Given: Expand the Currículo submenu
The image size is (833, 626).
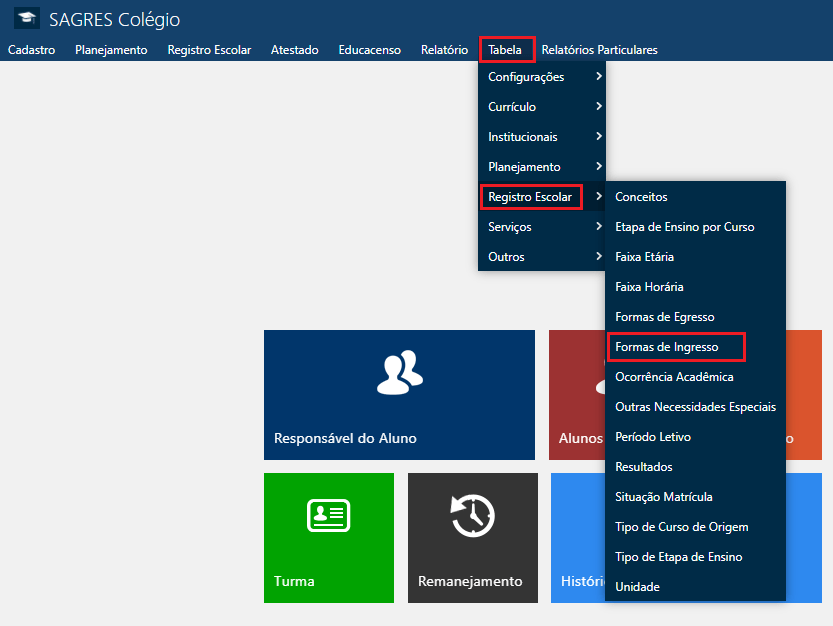Looking at the screenshot, I should (x=541, y=107).
